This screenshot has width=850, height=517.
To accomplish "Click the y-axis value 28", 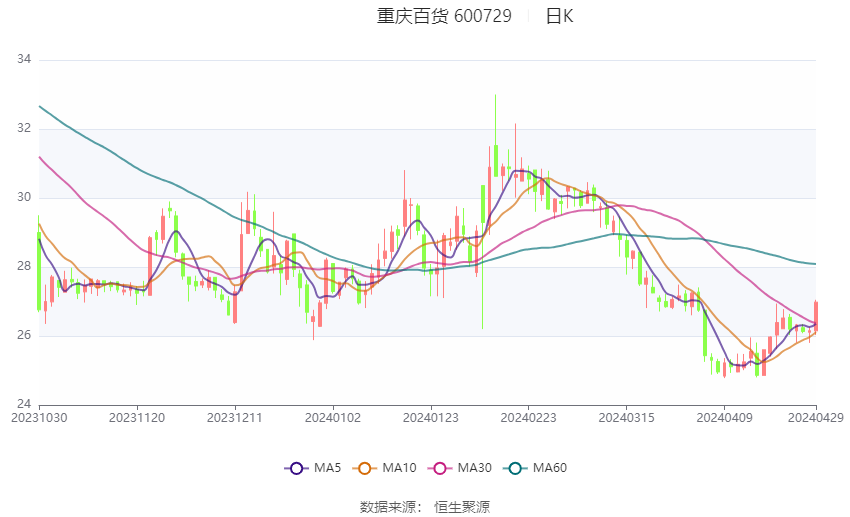I will coord(24,266).
